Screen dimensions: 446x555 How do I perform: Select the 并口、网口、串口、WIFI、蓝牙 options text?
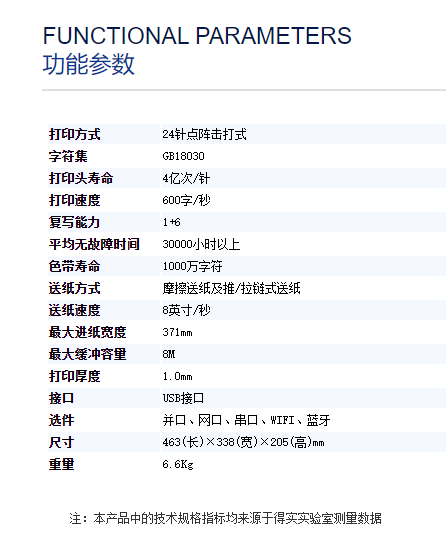coord(246,420)
